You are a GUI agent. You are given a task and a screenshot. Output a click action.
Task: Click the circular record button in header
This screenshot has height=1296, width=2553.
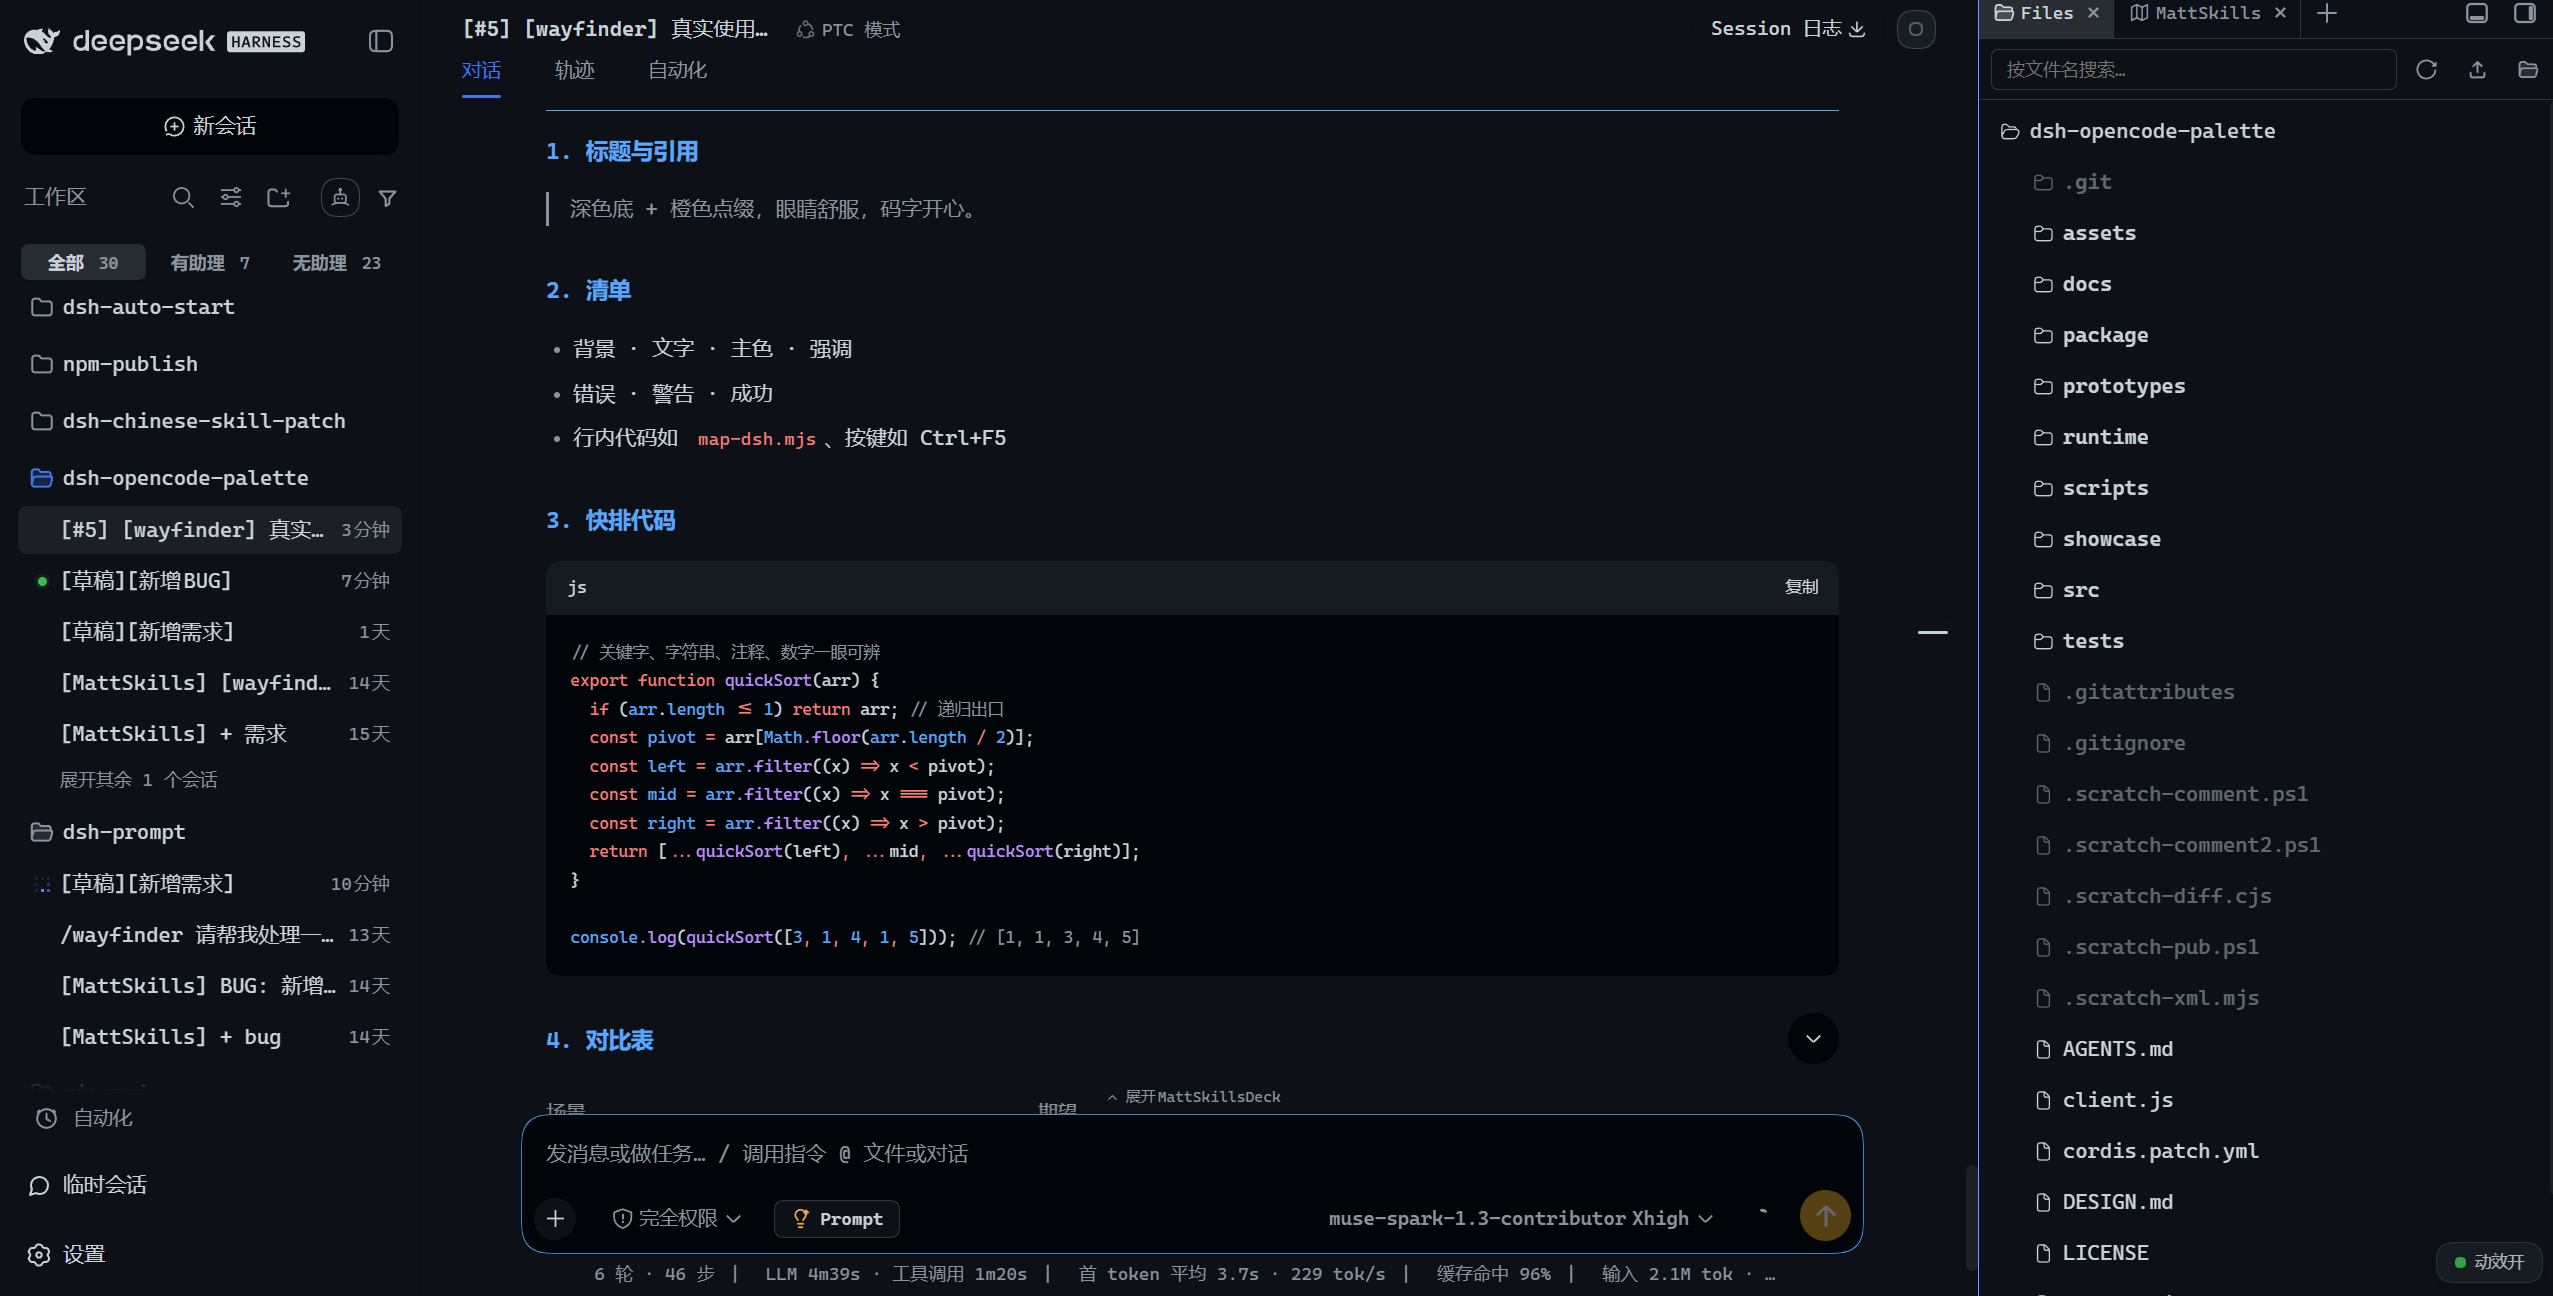(x=1916, y=29)
